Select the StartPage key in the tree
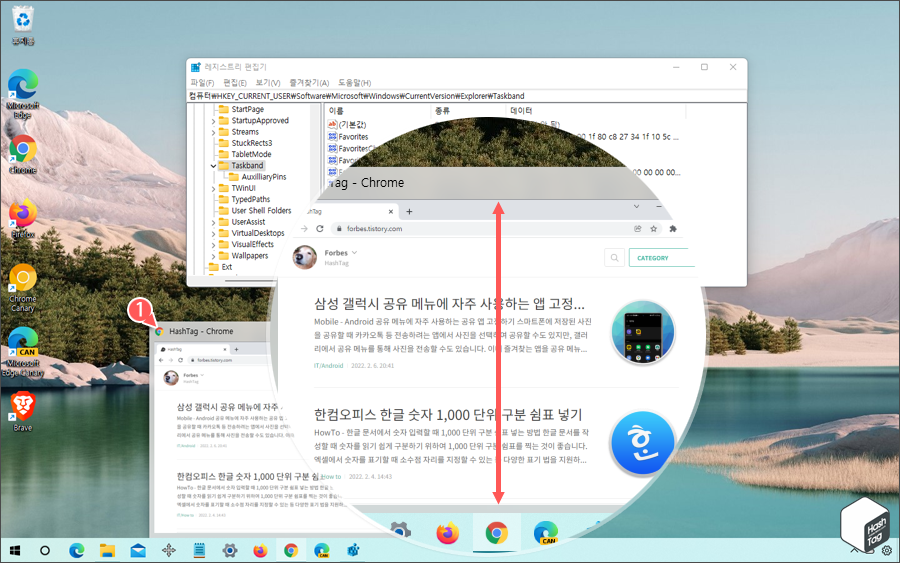Image resolution: width=900 pixels, height=563 pixels. 247,109
